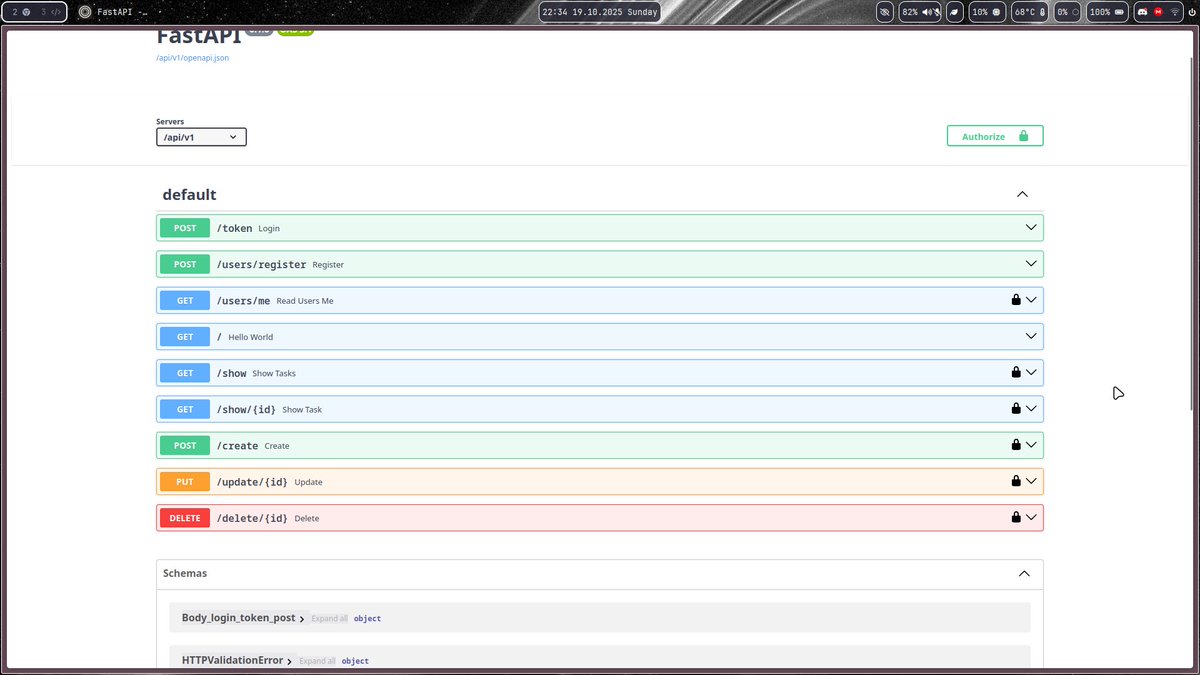Click the DELETE method badge

click(x=185, y=518)
